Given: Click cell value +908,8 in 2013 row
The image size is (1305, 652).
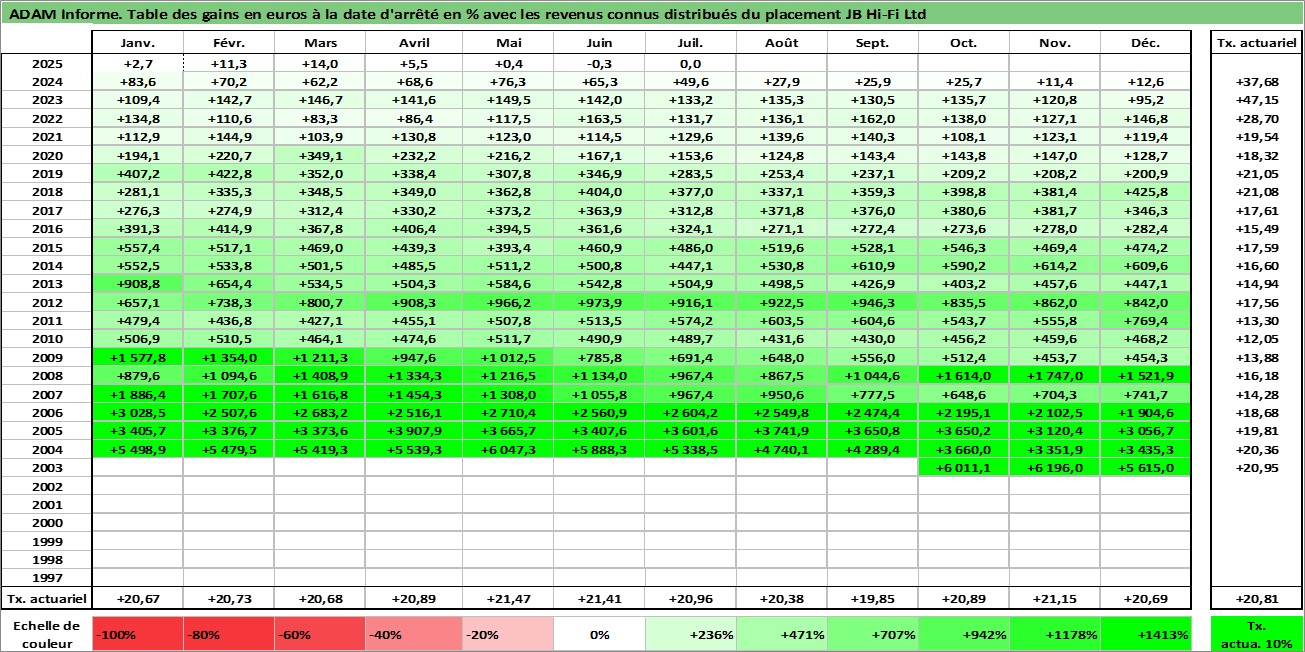Looking at the screenshot, I should coord(137,284).
